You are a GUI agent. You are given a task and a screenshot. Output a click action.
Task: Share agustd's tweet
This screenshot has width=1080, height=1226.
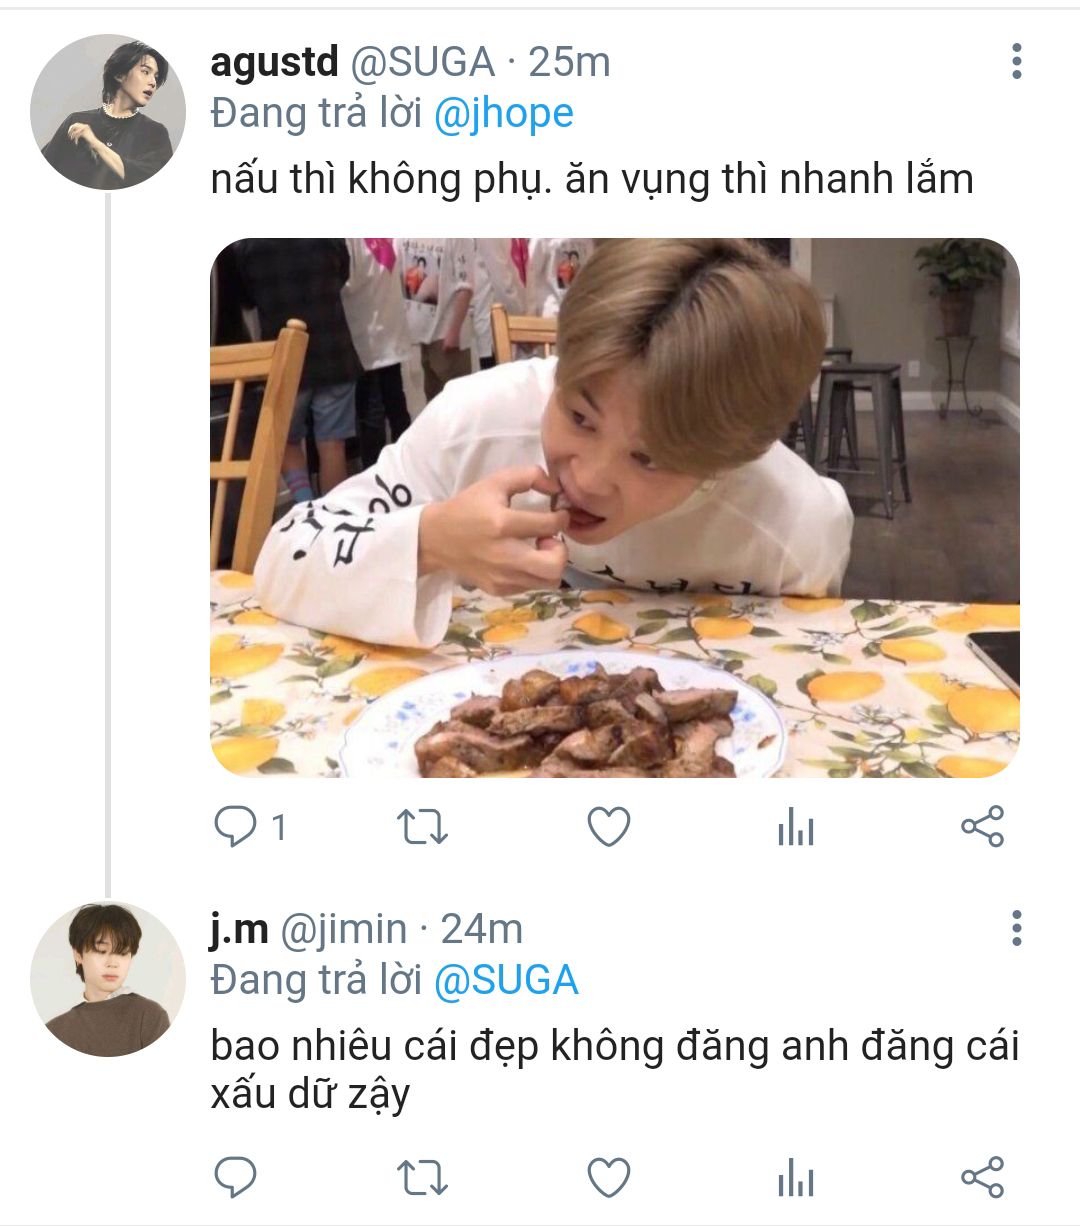tap(982, 827)
